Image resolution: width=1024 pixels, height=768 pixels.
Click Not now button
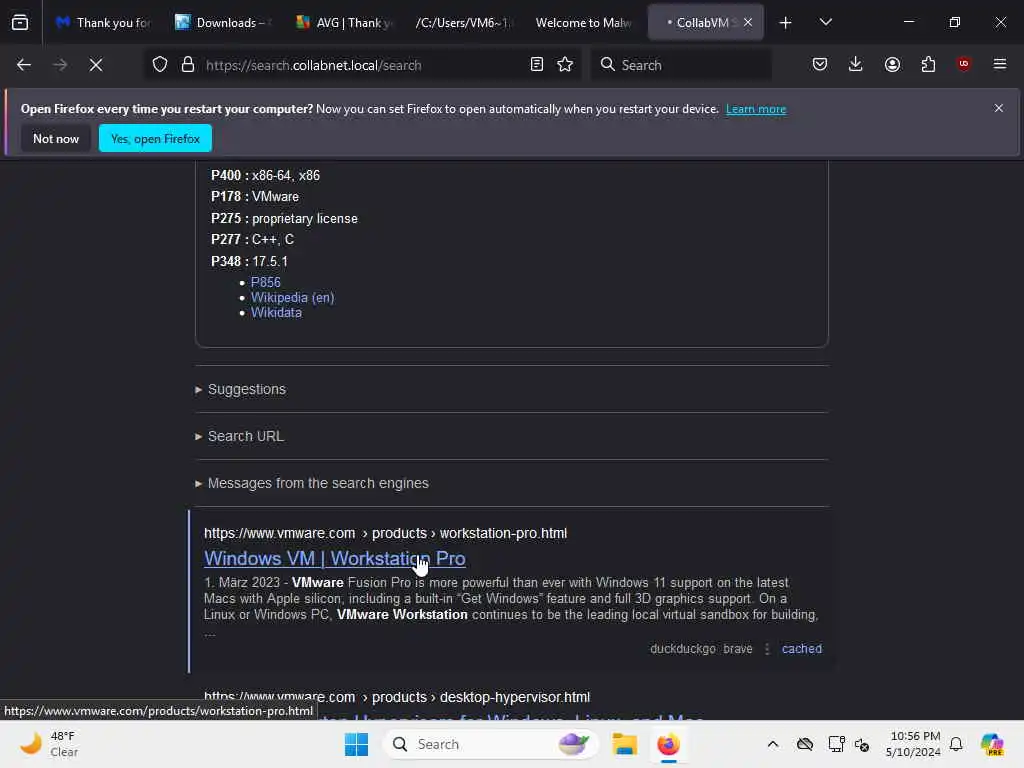(x=56, y=138)
